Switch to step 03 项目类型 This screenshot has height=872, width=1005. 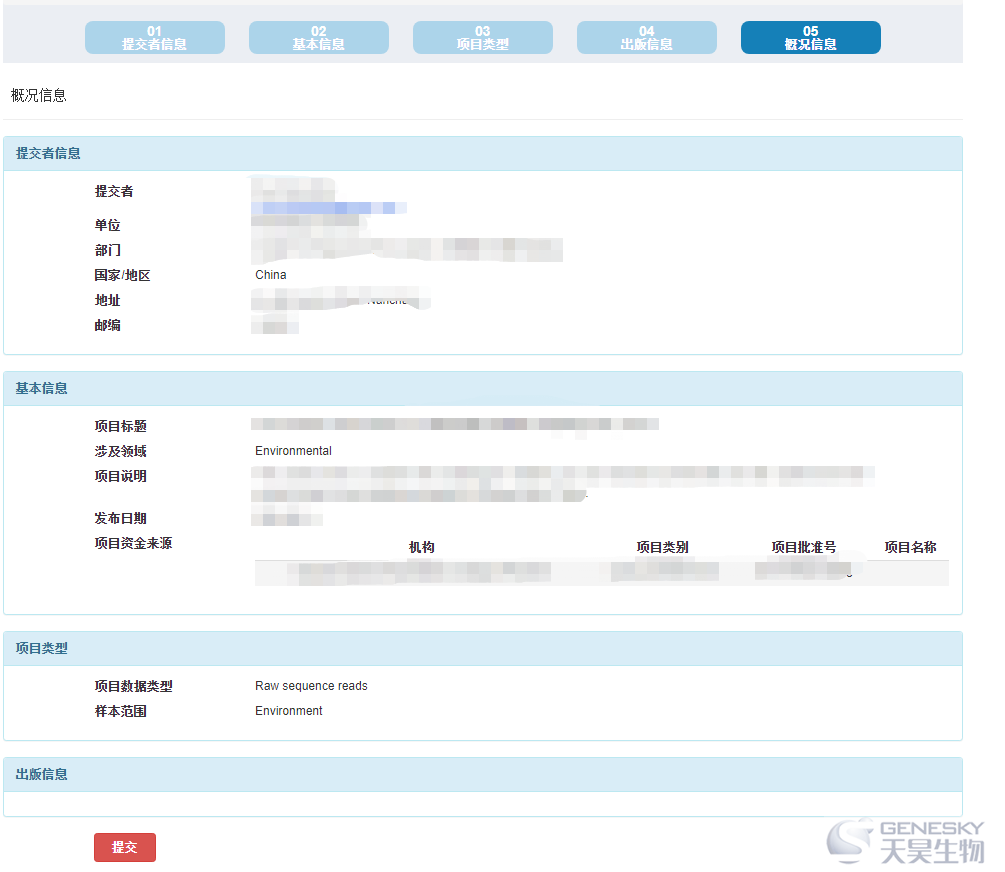click(x=482, y=38)
